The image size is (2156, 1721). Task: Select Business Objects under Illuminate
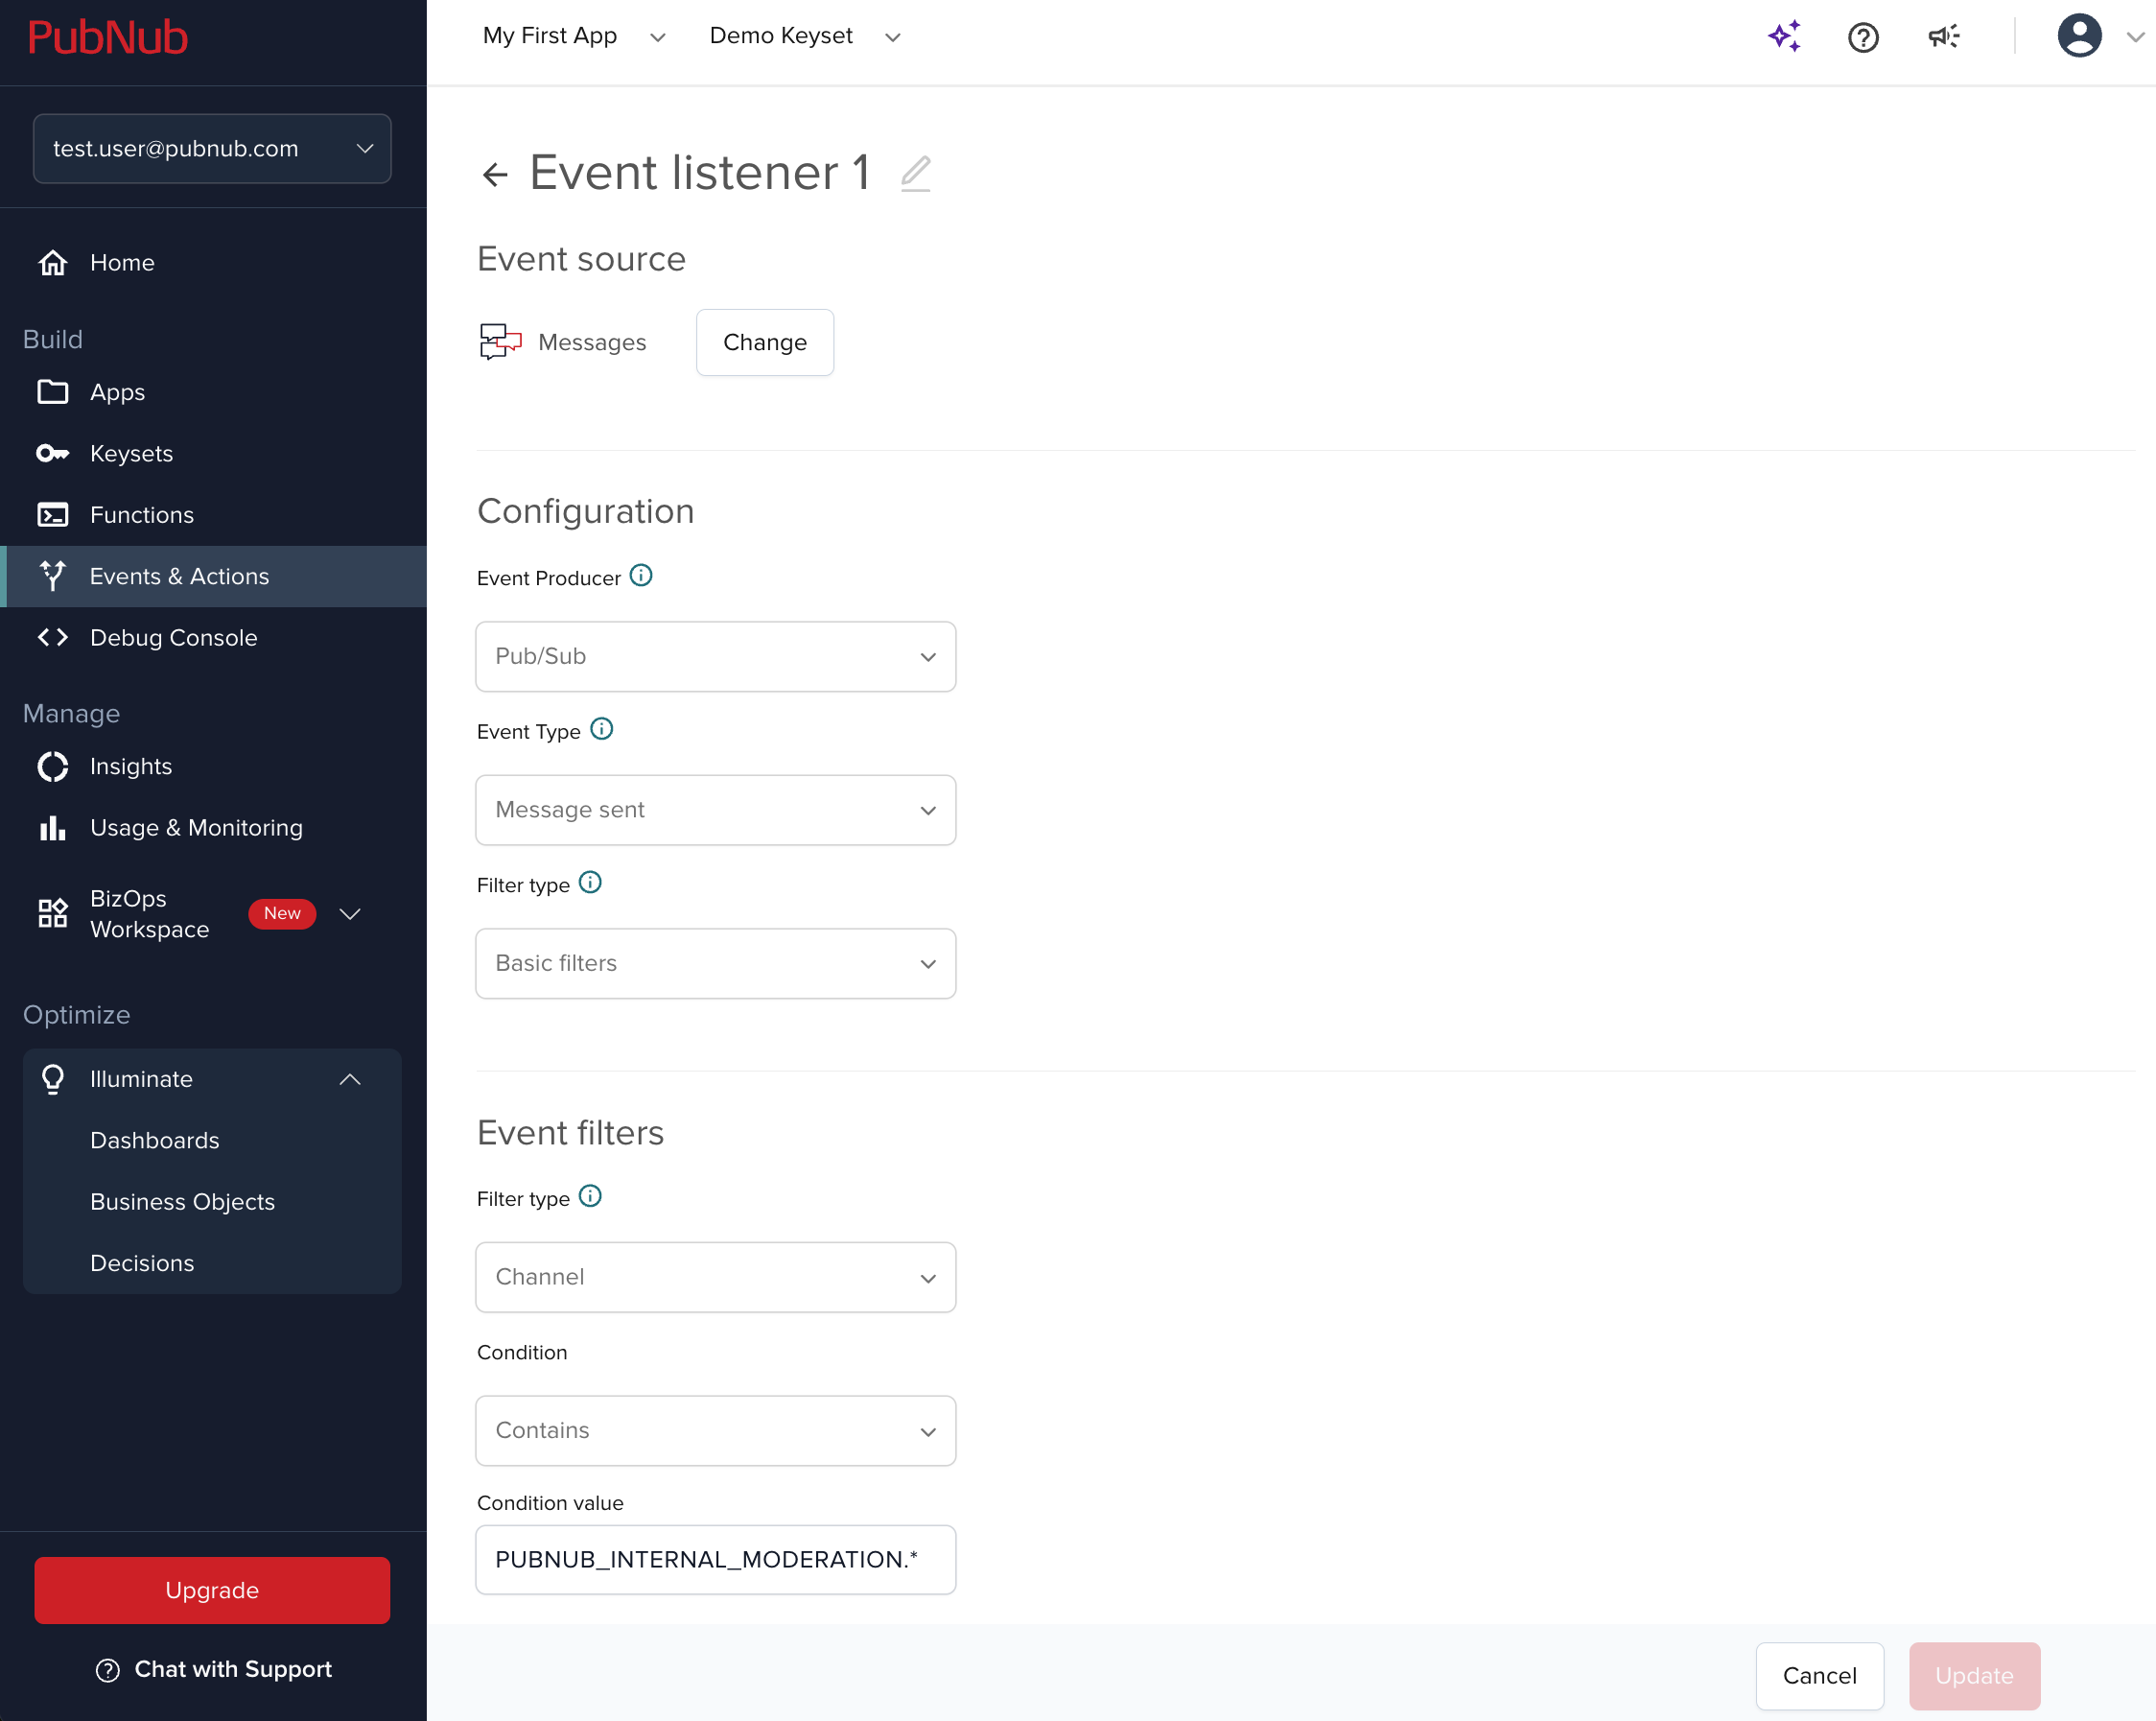pyautogui.click(x=182, y=1201)
